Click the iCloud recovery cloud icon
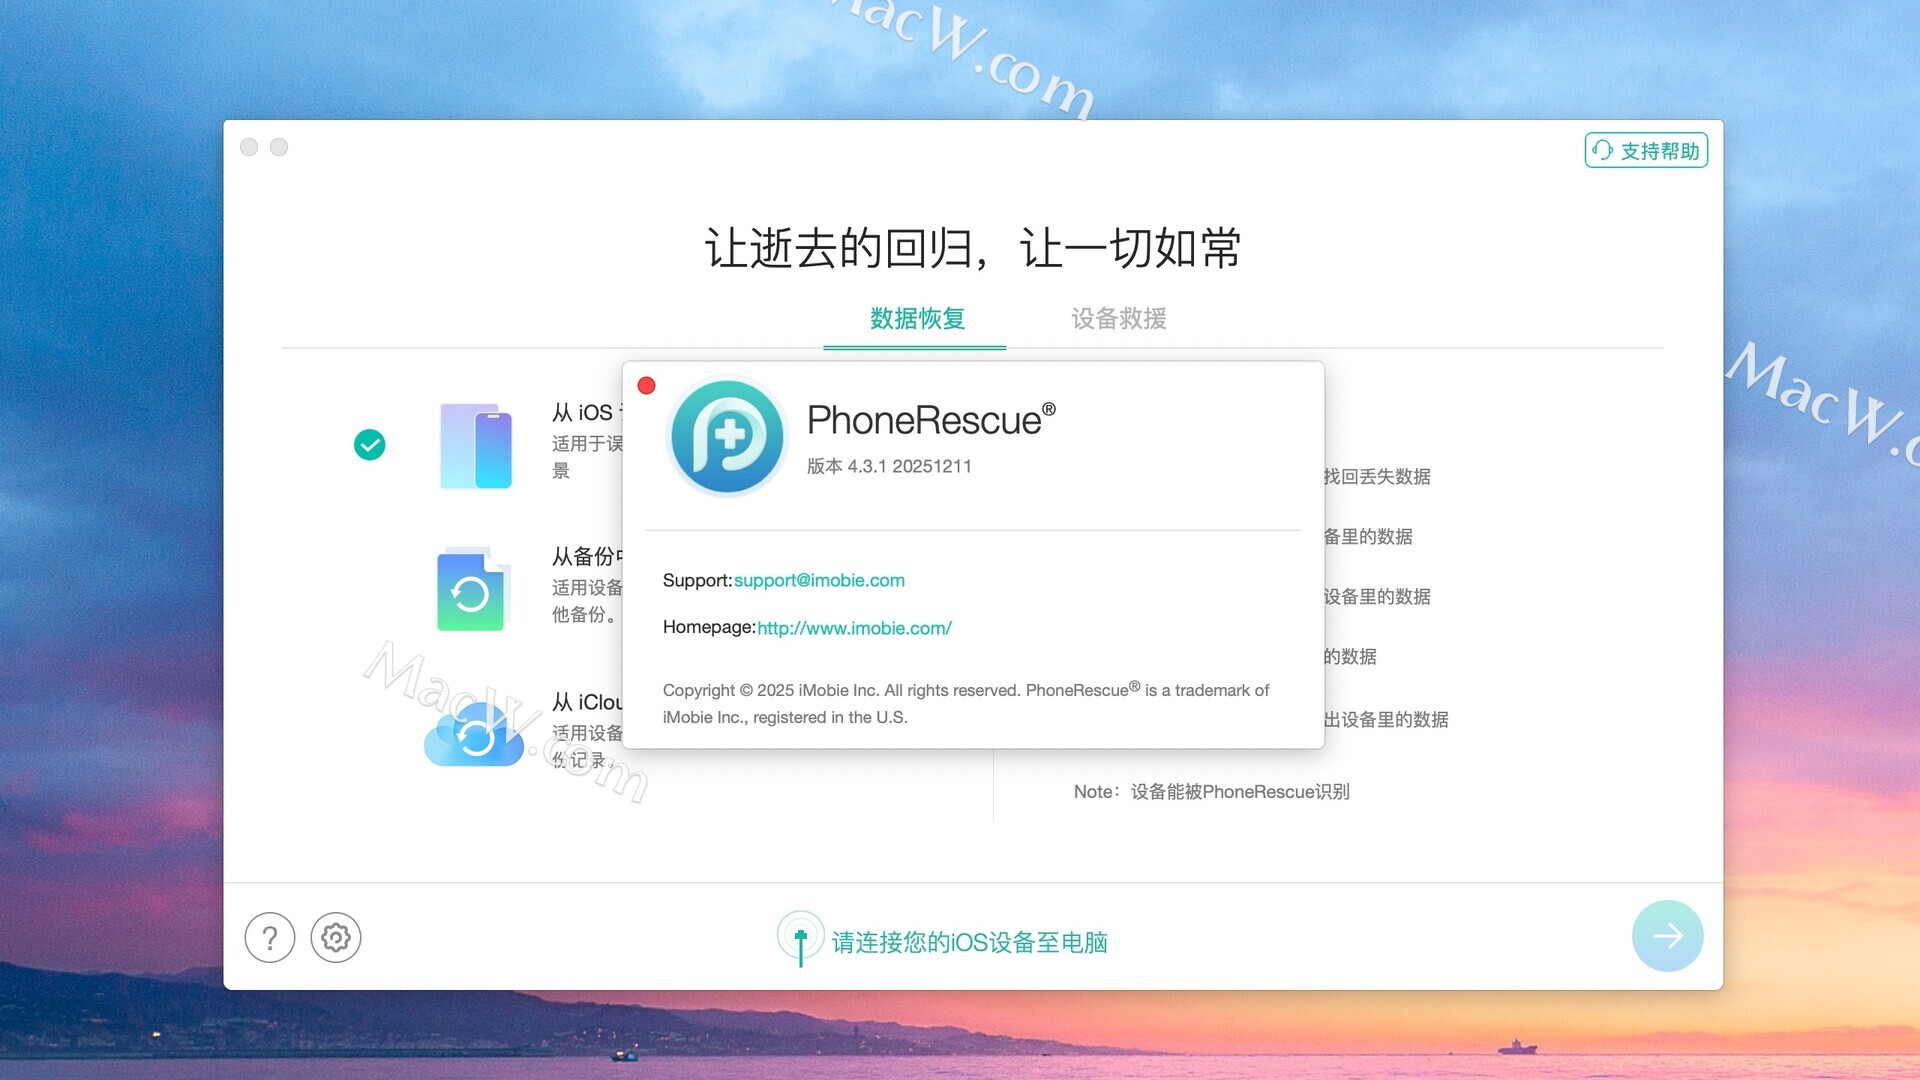This screenshot has height=1080, width=1920. click(474, 737)
